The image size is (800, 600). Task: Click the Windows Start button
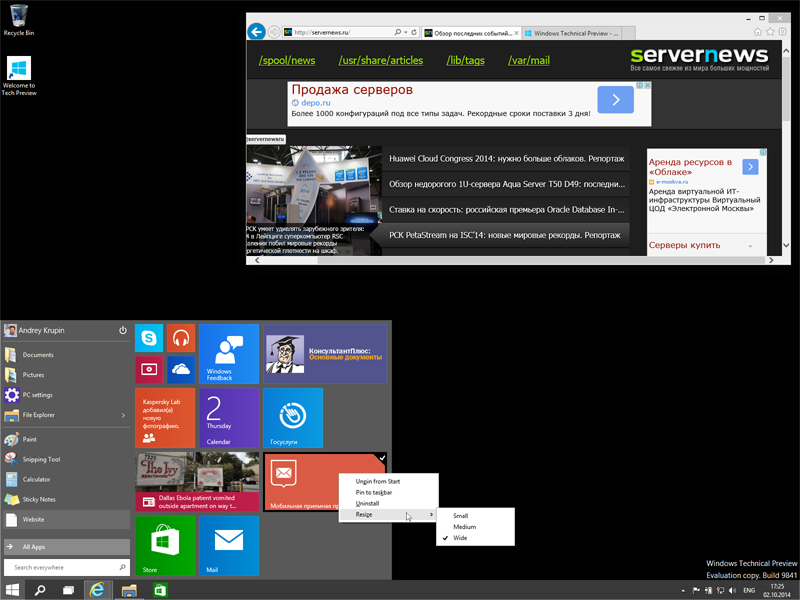click(14, 590)
